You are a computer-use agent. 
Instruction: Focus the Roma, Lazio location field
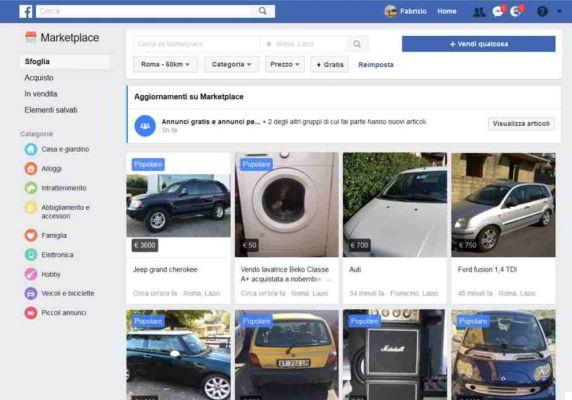pos(304,44)
